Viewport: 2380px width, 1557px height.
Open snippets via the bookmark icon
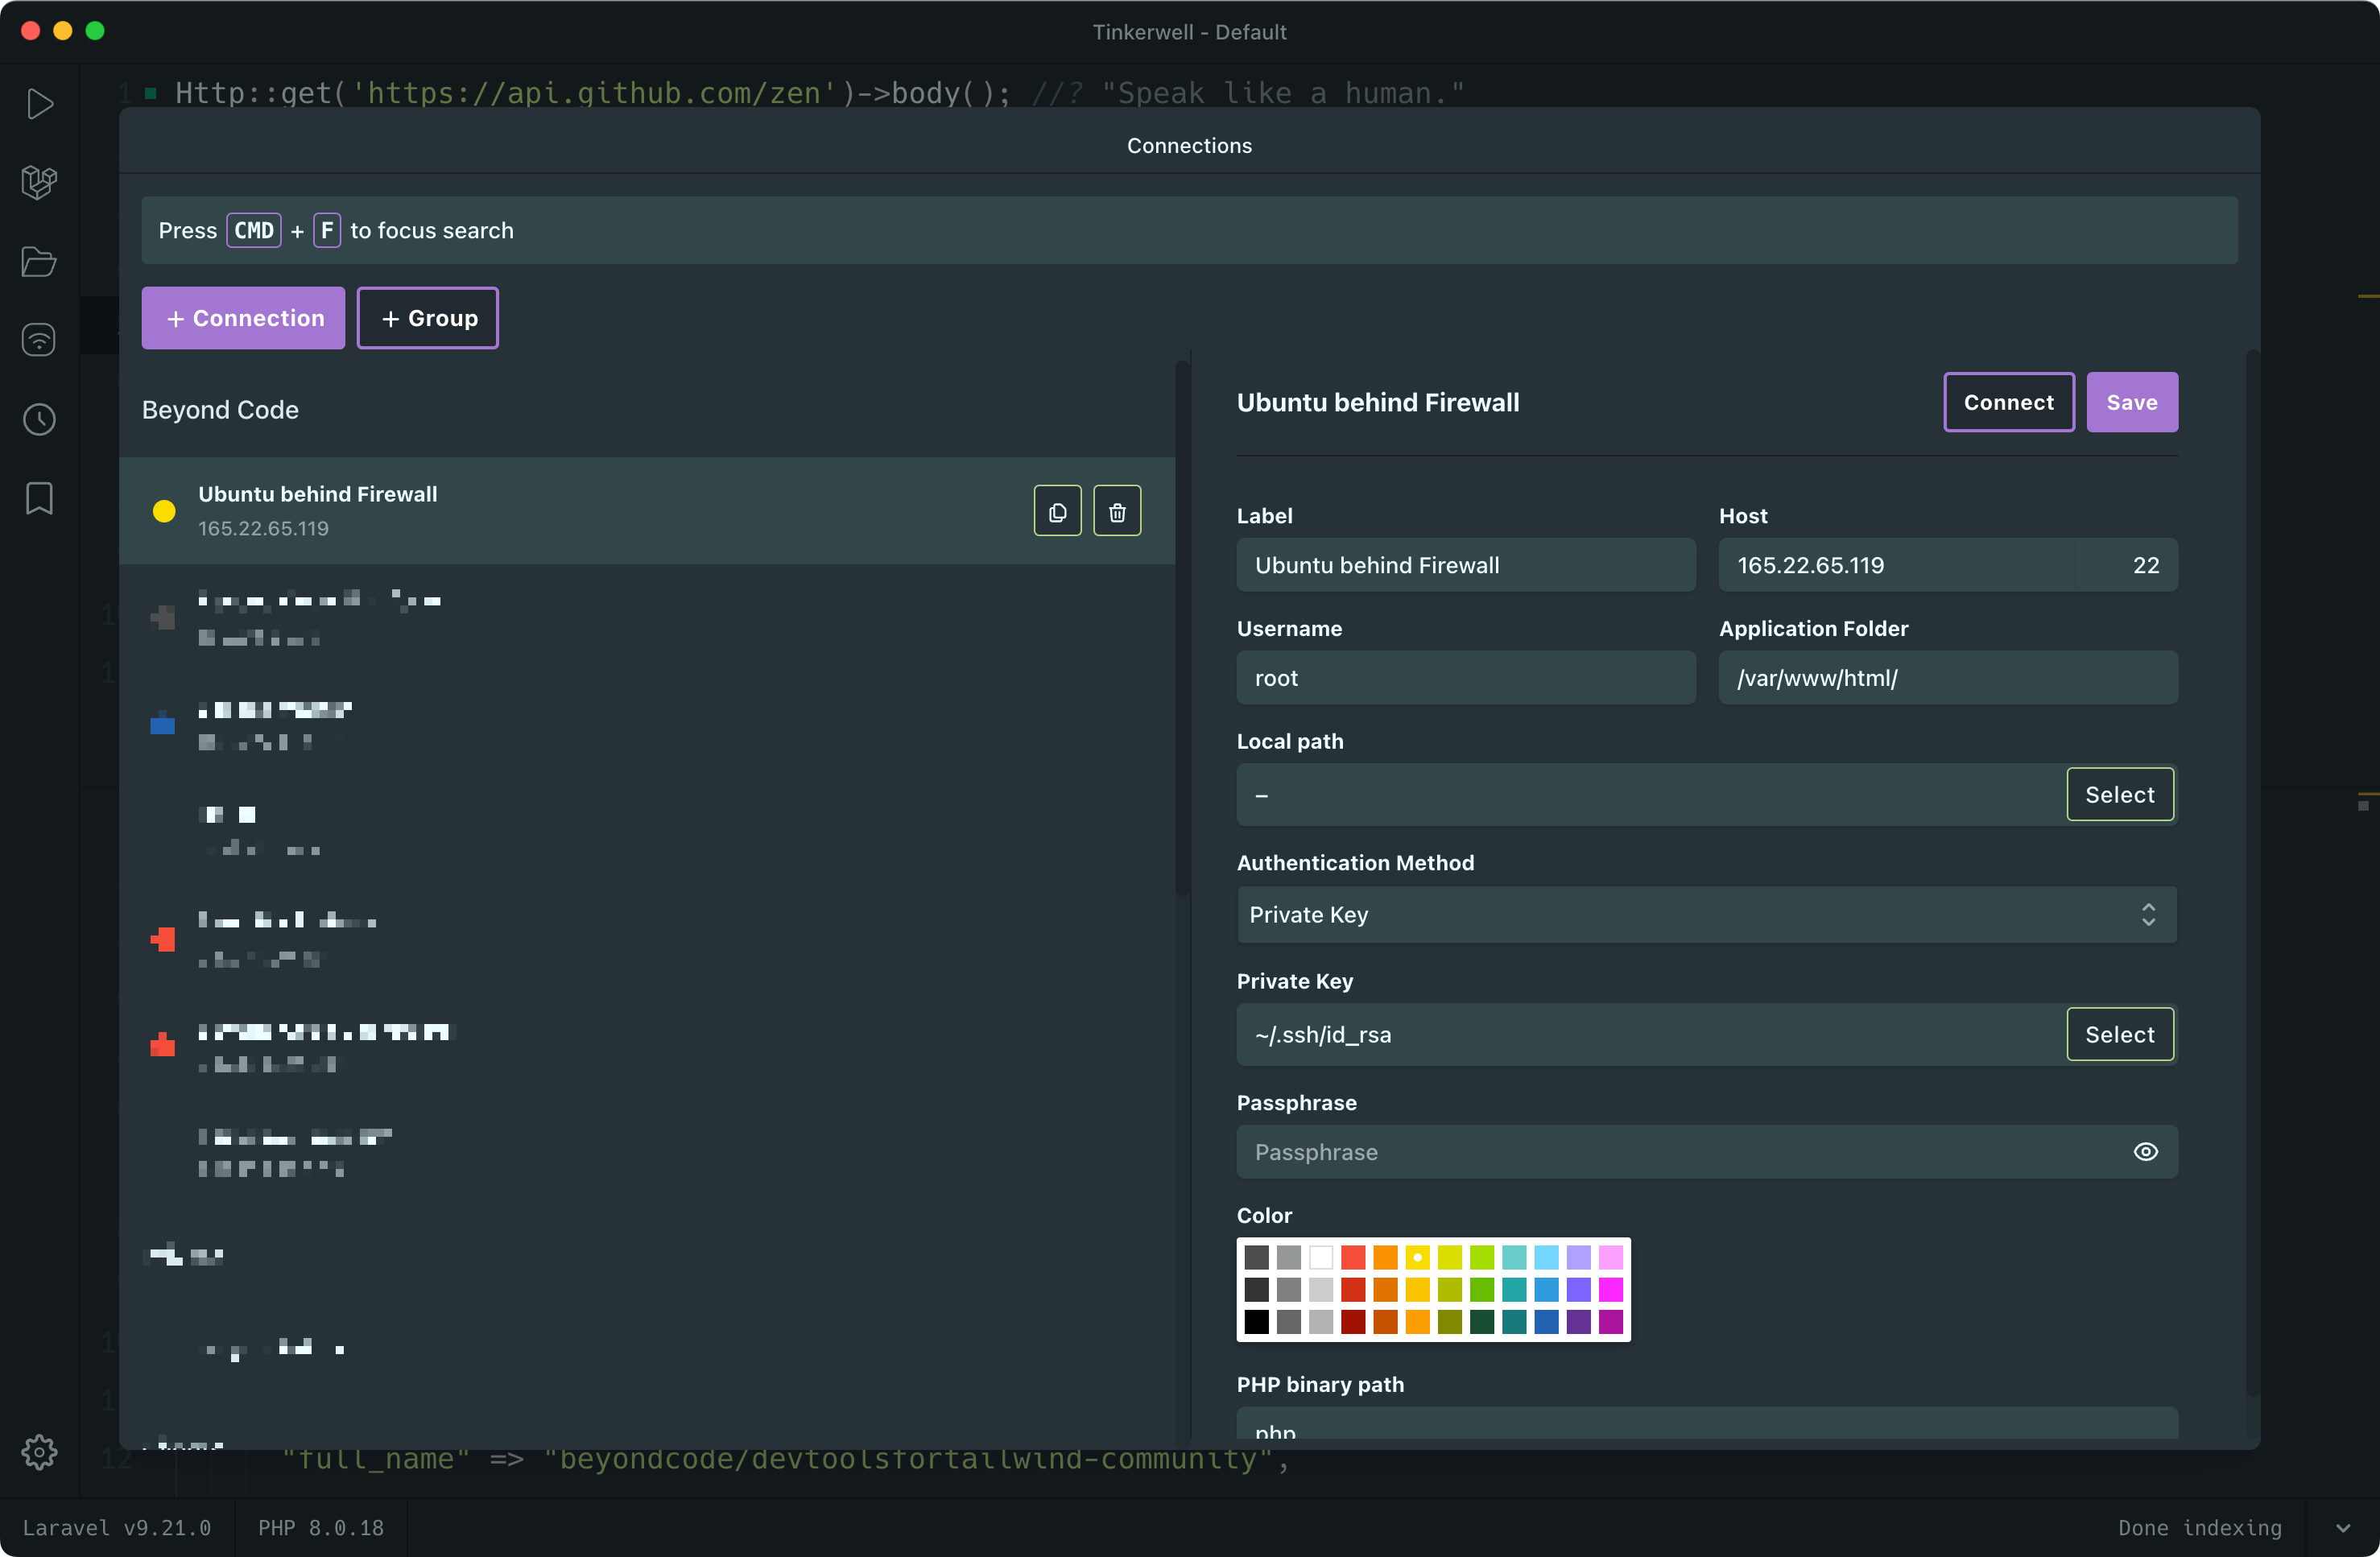tap(39, 498)
